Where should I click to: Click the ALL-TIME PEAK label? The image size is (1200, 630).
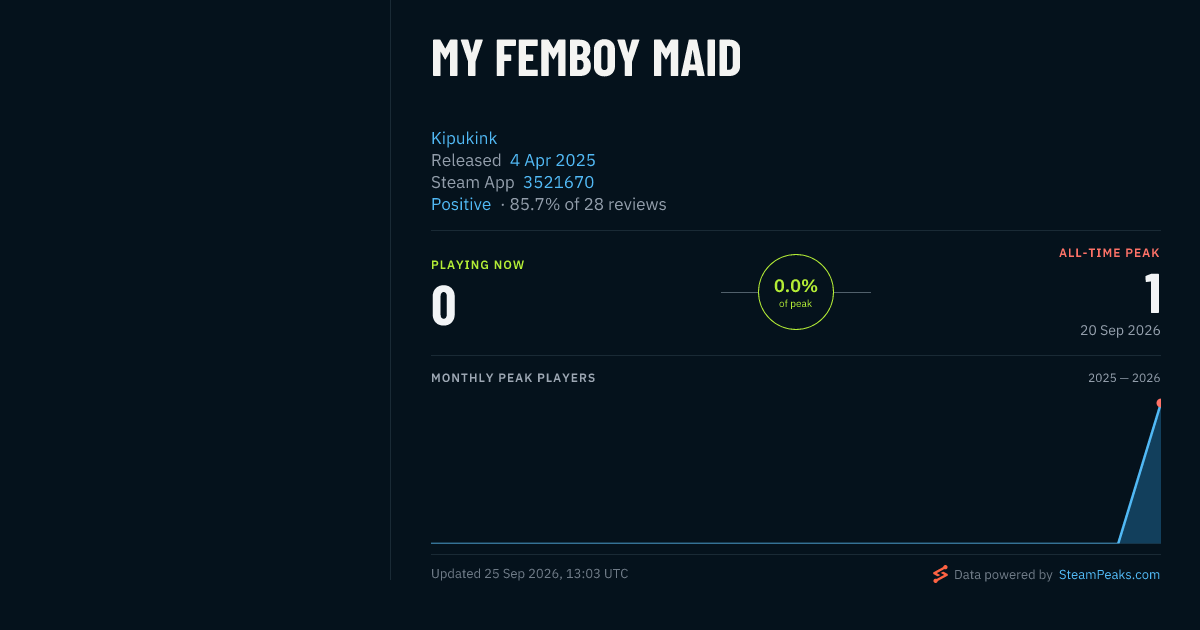point(1109,253)
